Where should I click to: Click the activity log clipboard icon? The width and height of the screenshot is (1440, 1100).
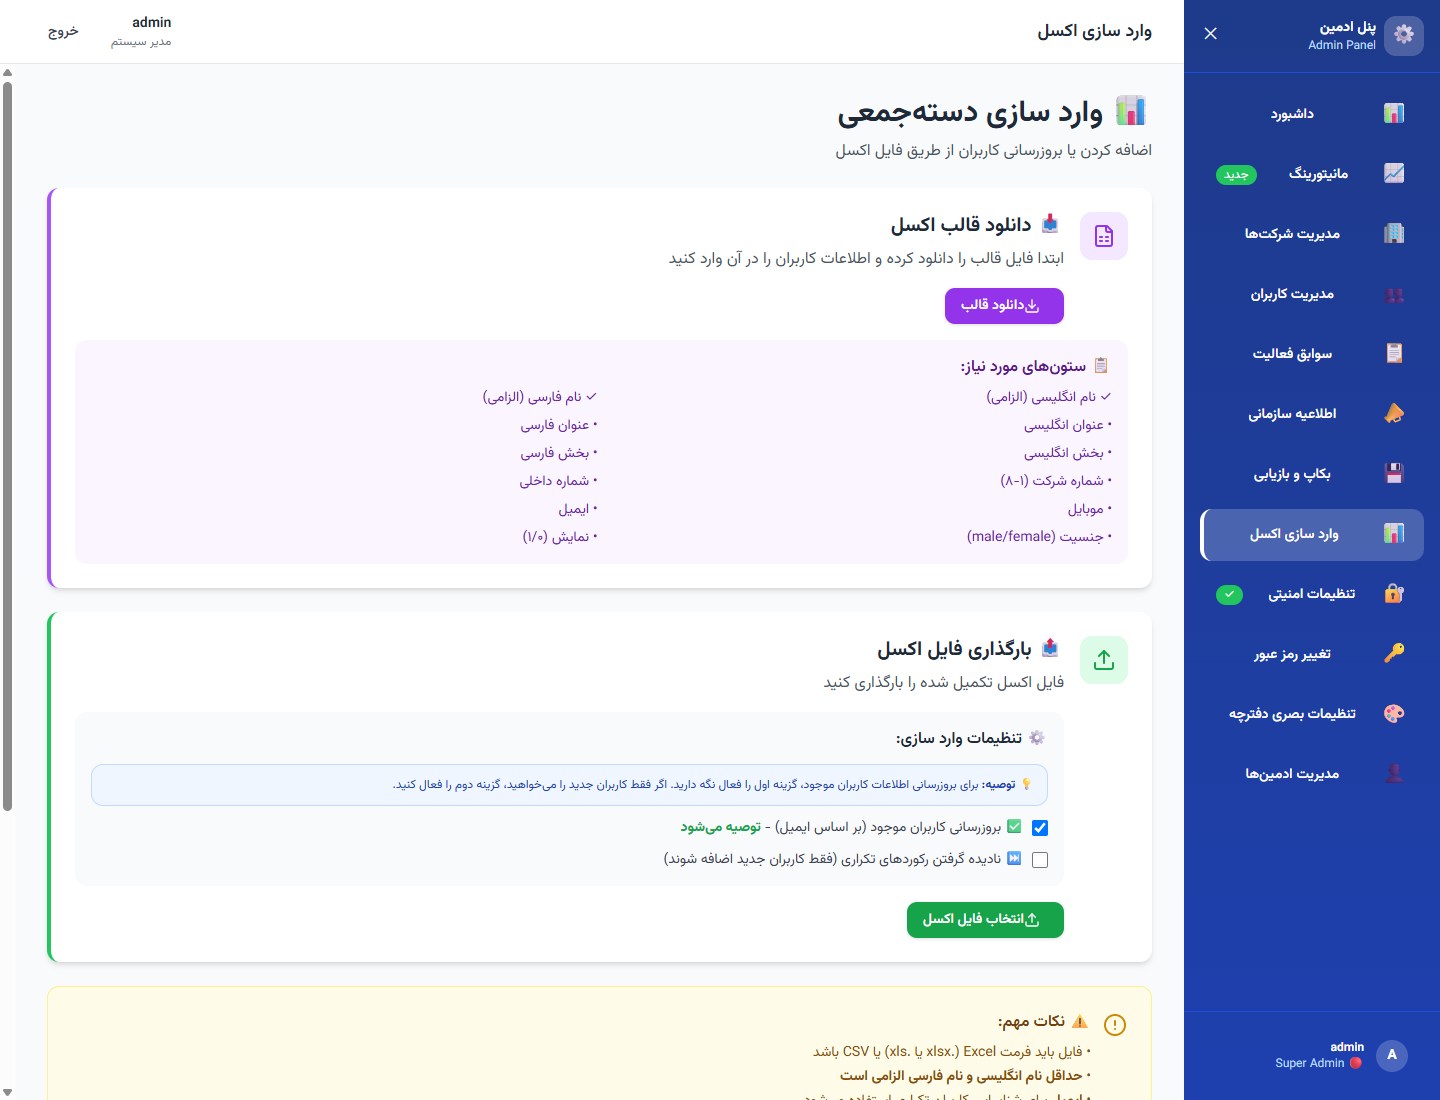[x=1394, y=354]
